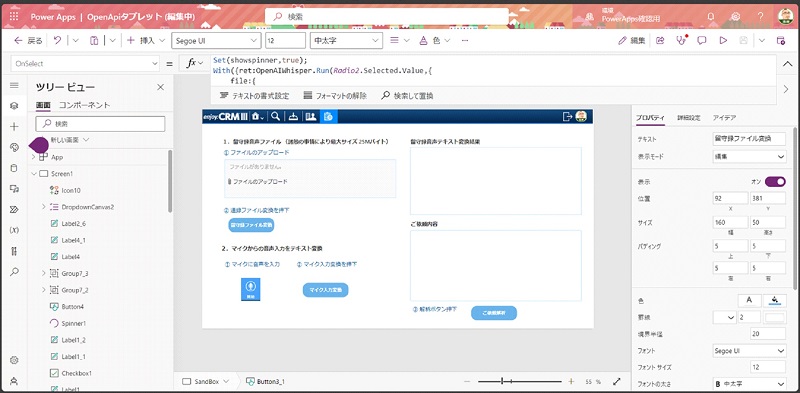Click テキストの書式設定 format text button
Image resolution: width=800 pixels, height=393 pixels.
coord(254,95)
